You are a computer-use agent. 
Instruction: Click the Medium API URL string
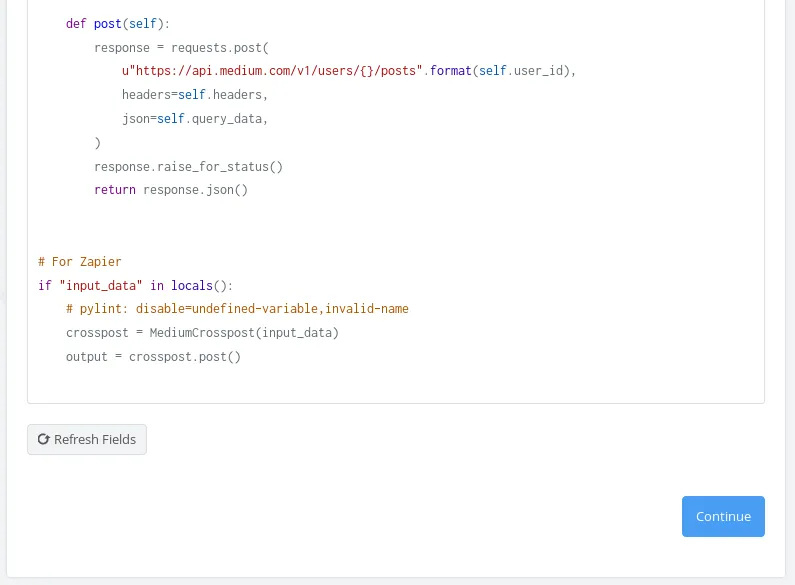[272, 70]
